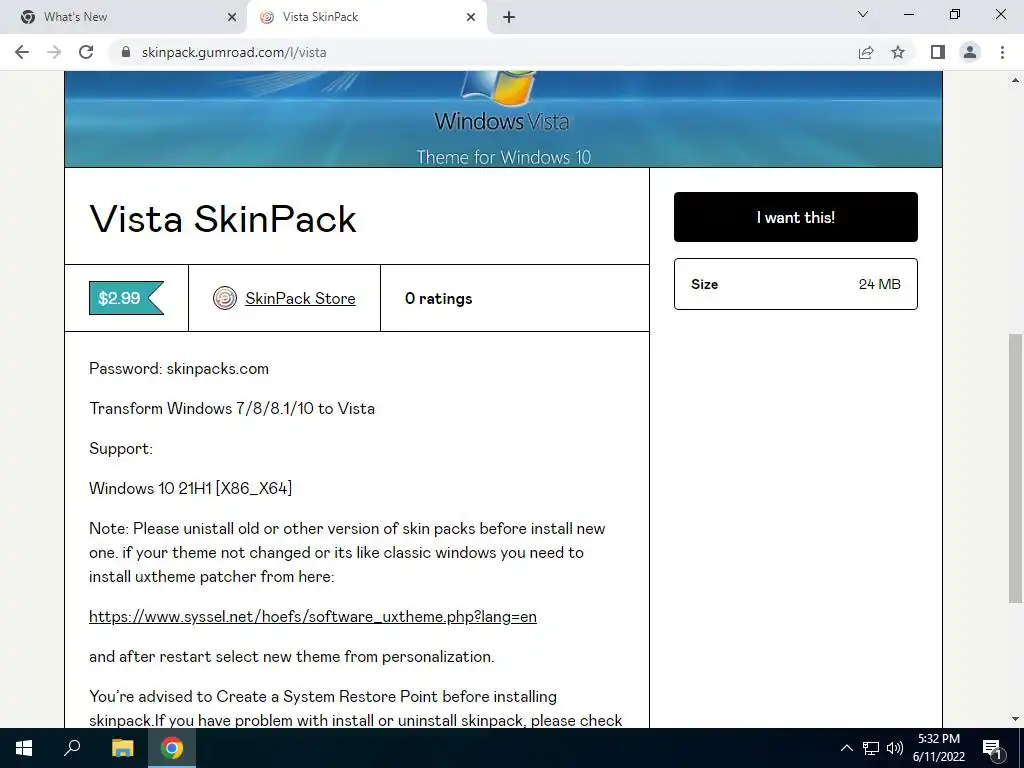Open File Explorer from the taskbar

122,748
